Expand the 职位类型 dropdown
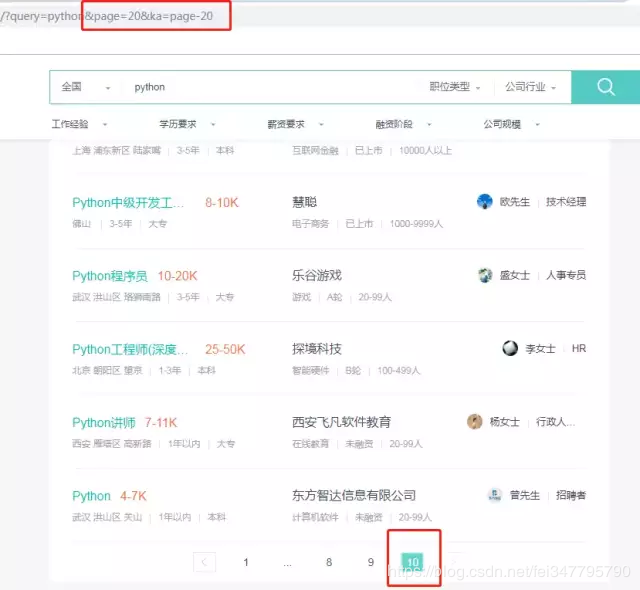This screenshot has height=590, width=640. tap(455, 87)
